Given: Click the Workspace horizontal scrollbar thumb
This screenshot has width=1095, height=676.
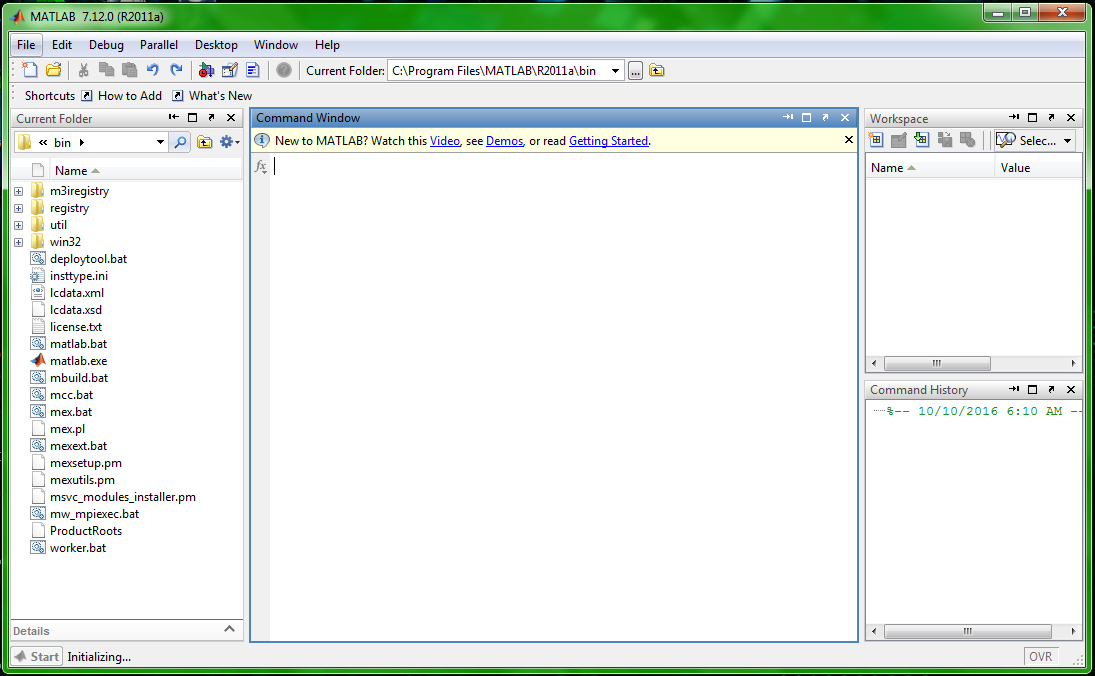Looking at the screenshot, I should pos(936,363).
